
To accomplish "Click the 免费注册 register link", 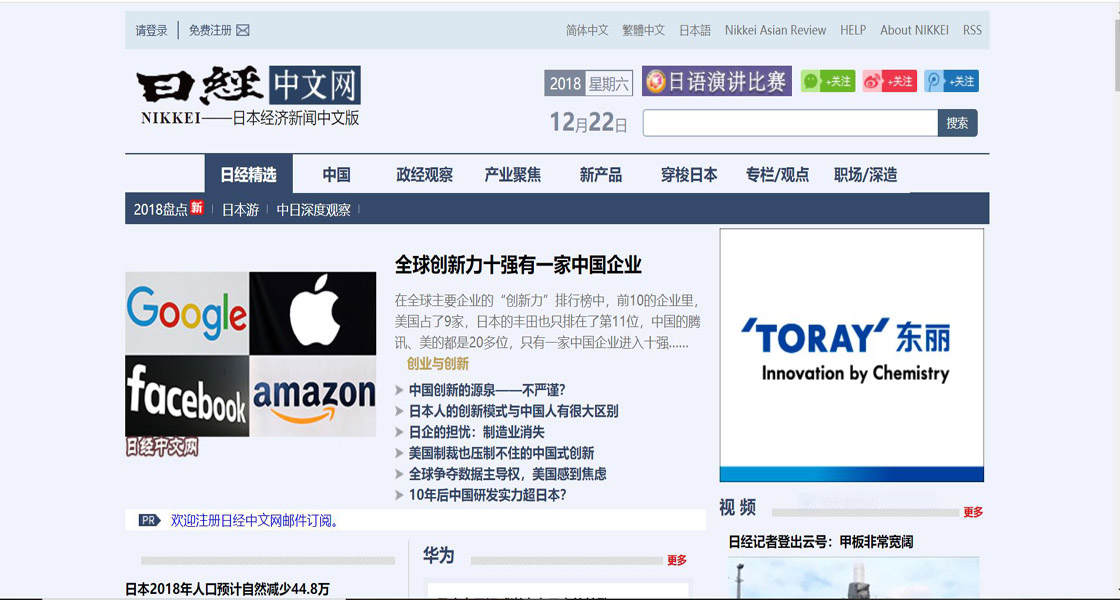I will coord(210,31).
